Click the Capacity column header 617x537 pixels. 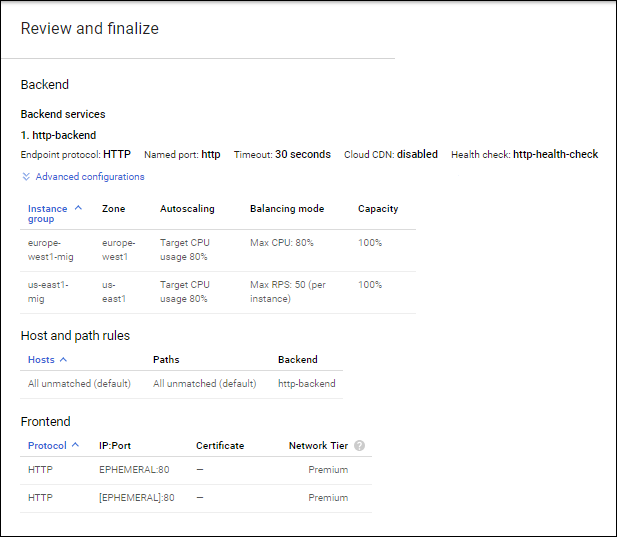click(x=378, y=209)
